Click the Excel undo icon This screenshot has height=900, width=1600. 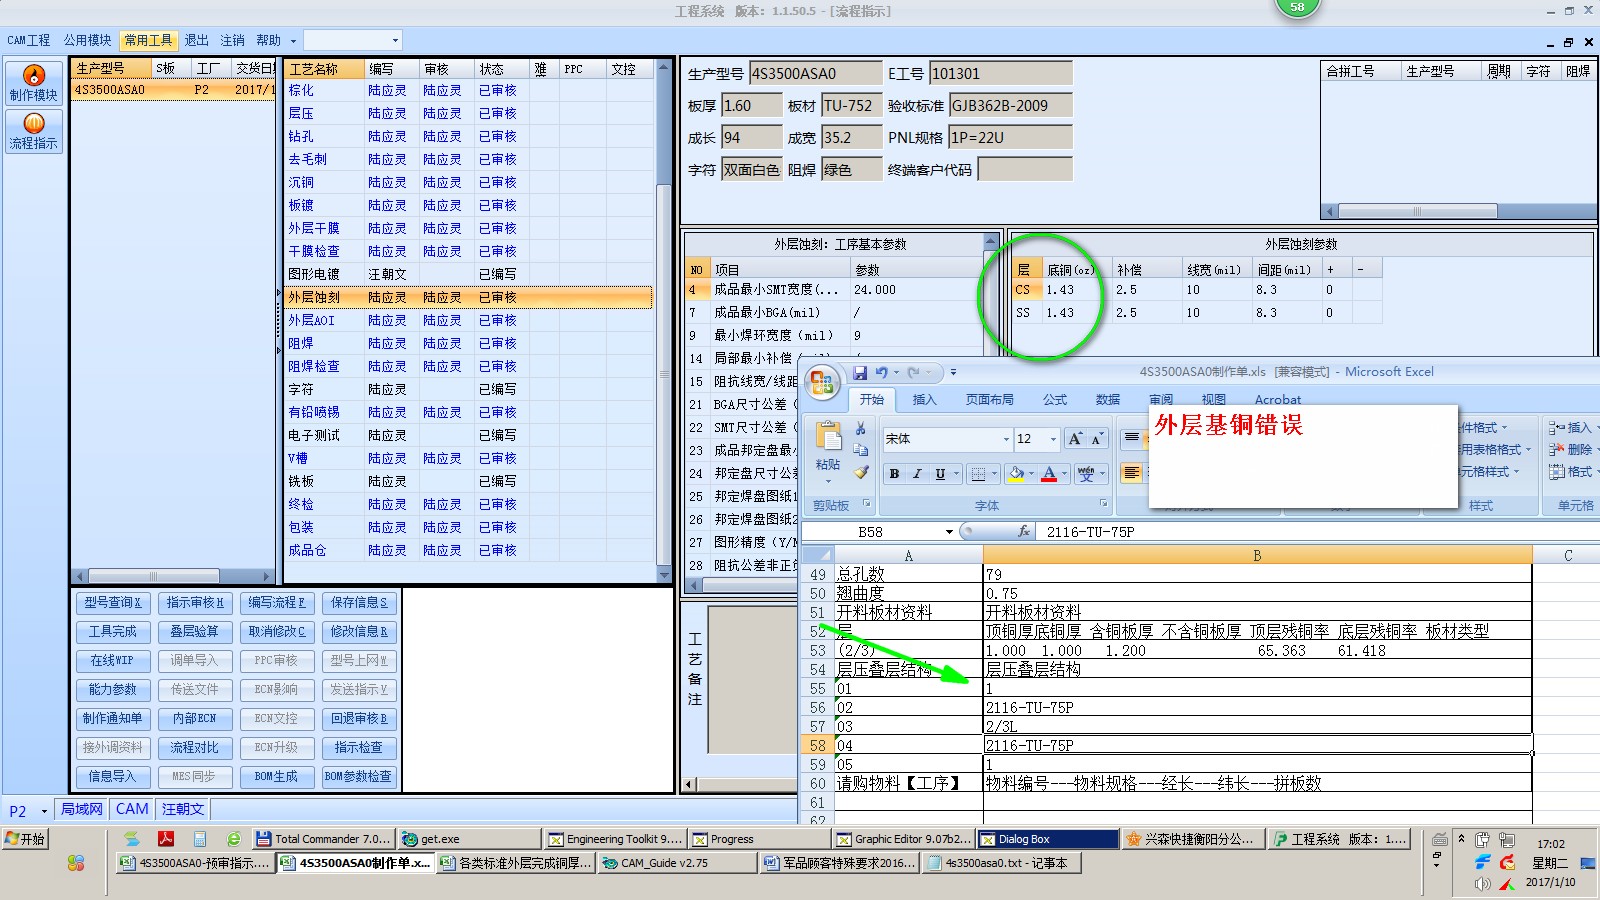click(x=881, y=372)
